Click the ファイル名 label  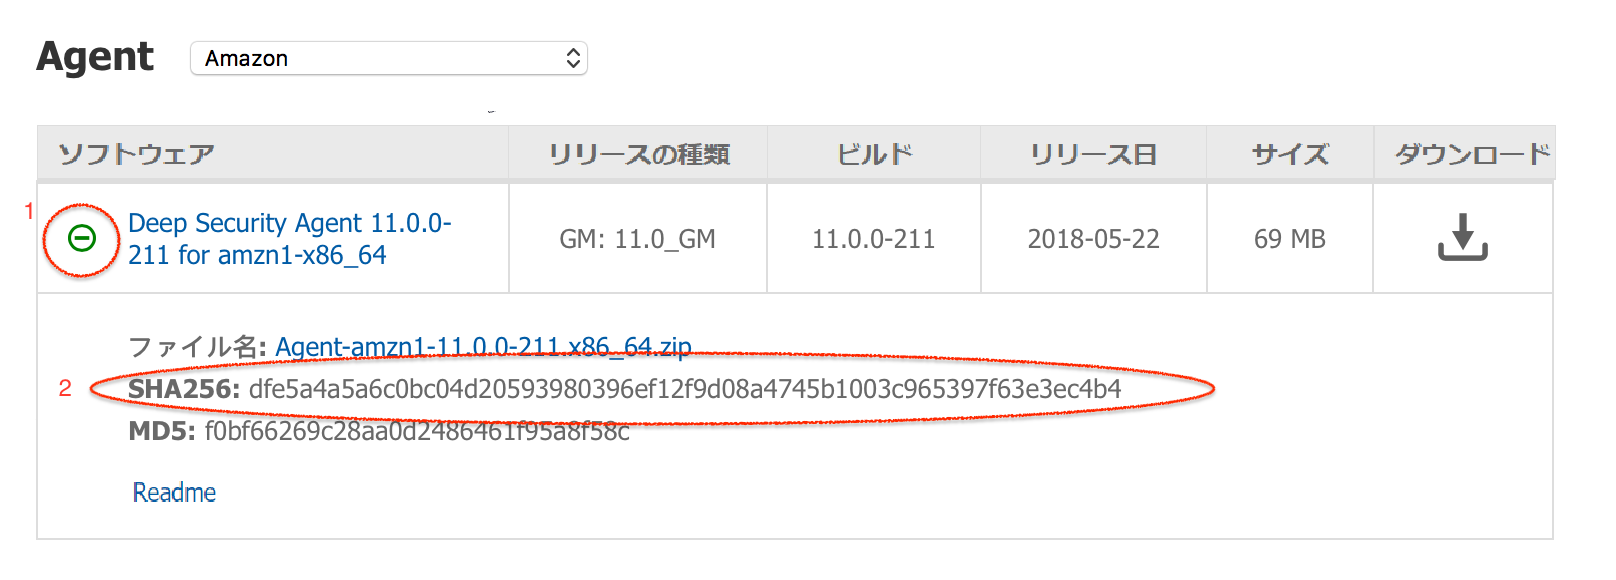196,347
